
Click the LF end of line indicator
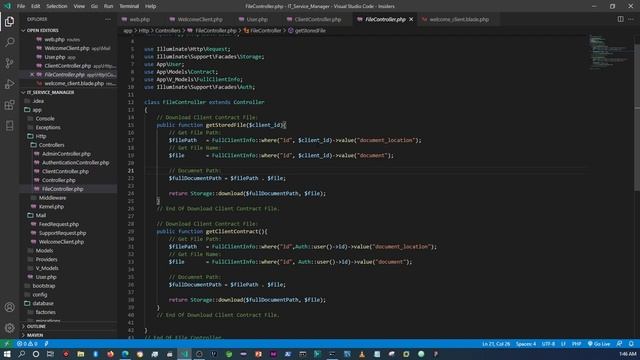pos(563,344)
